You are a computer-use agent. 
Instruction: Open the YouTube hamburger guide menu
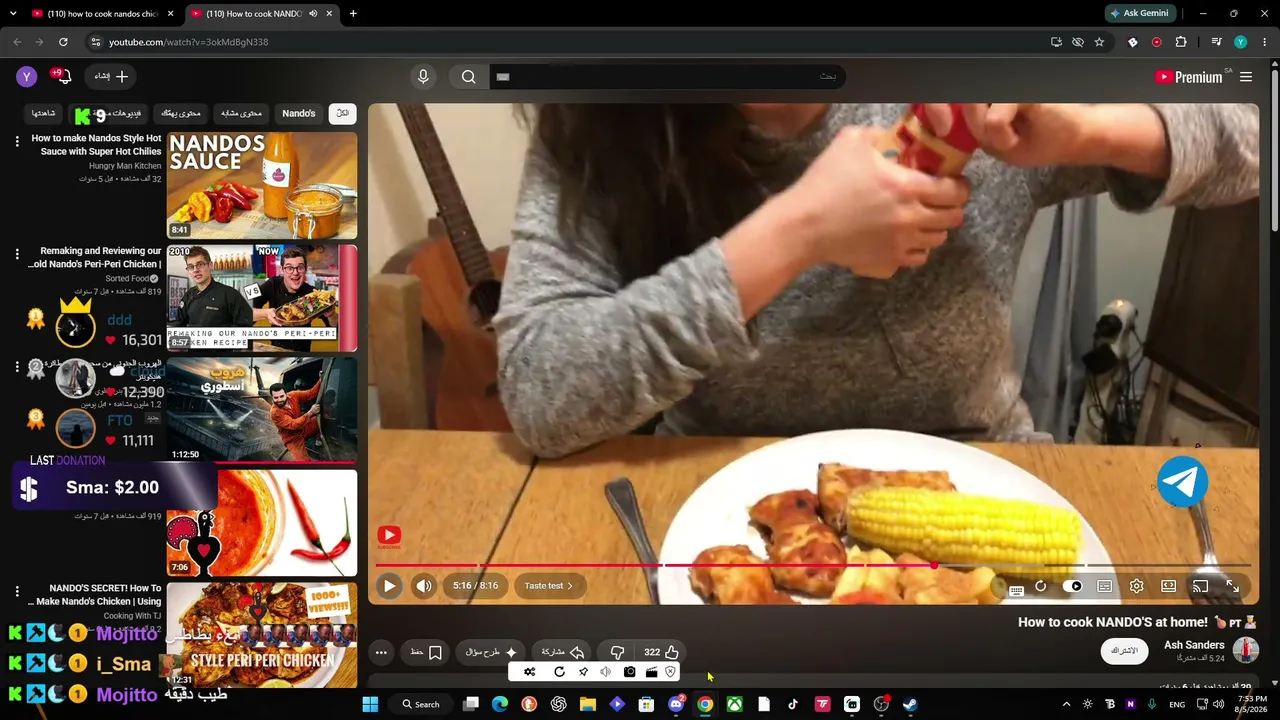click(1246, 77)
